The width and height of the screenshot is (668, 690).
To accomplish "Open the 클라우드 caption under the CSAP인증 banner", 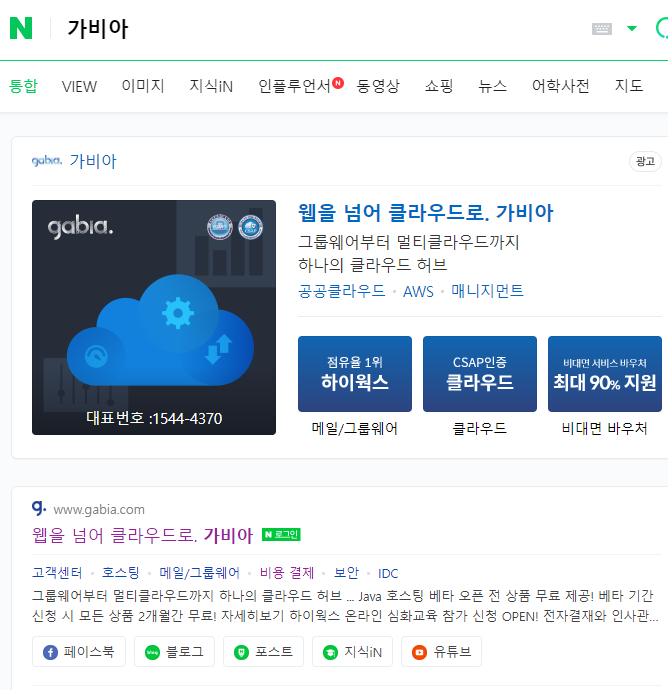I will [480, 428].
